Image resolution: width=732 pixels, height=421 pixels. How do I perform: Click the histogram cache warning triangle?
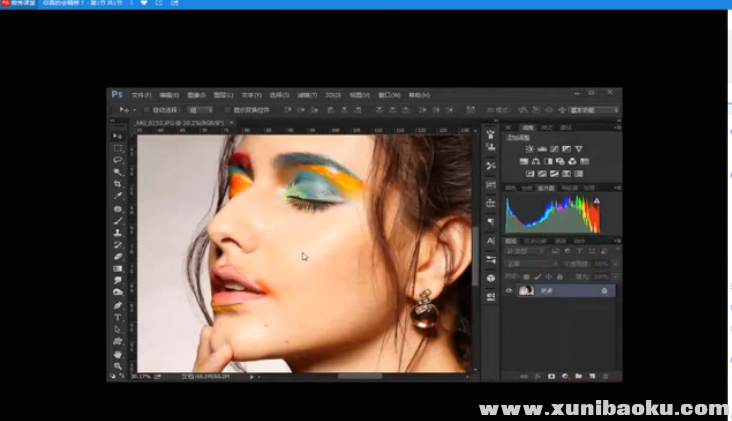(597, 200)
